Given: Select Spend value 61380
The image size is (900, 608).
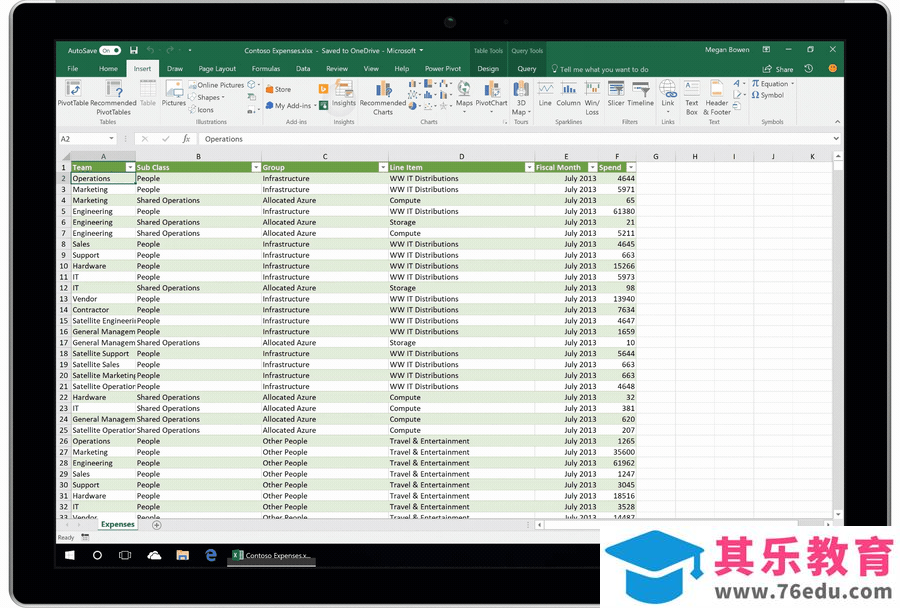Looking at the screenshot, I should click(617, 211).
